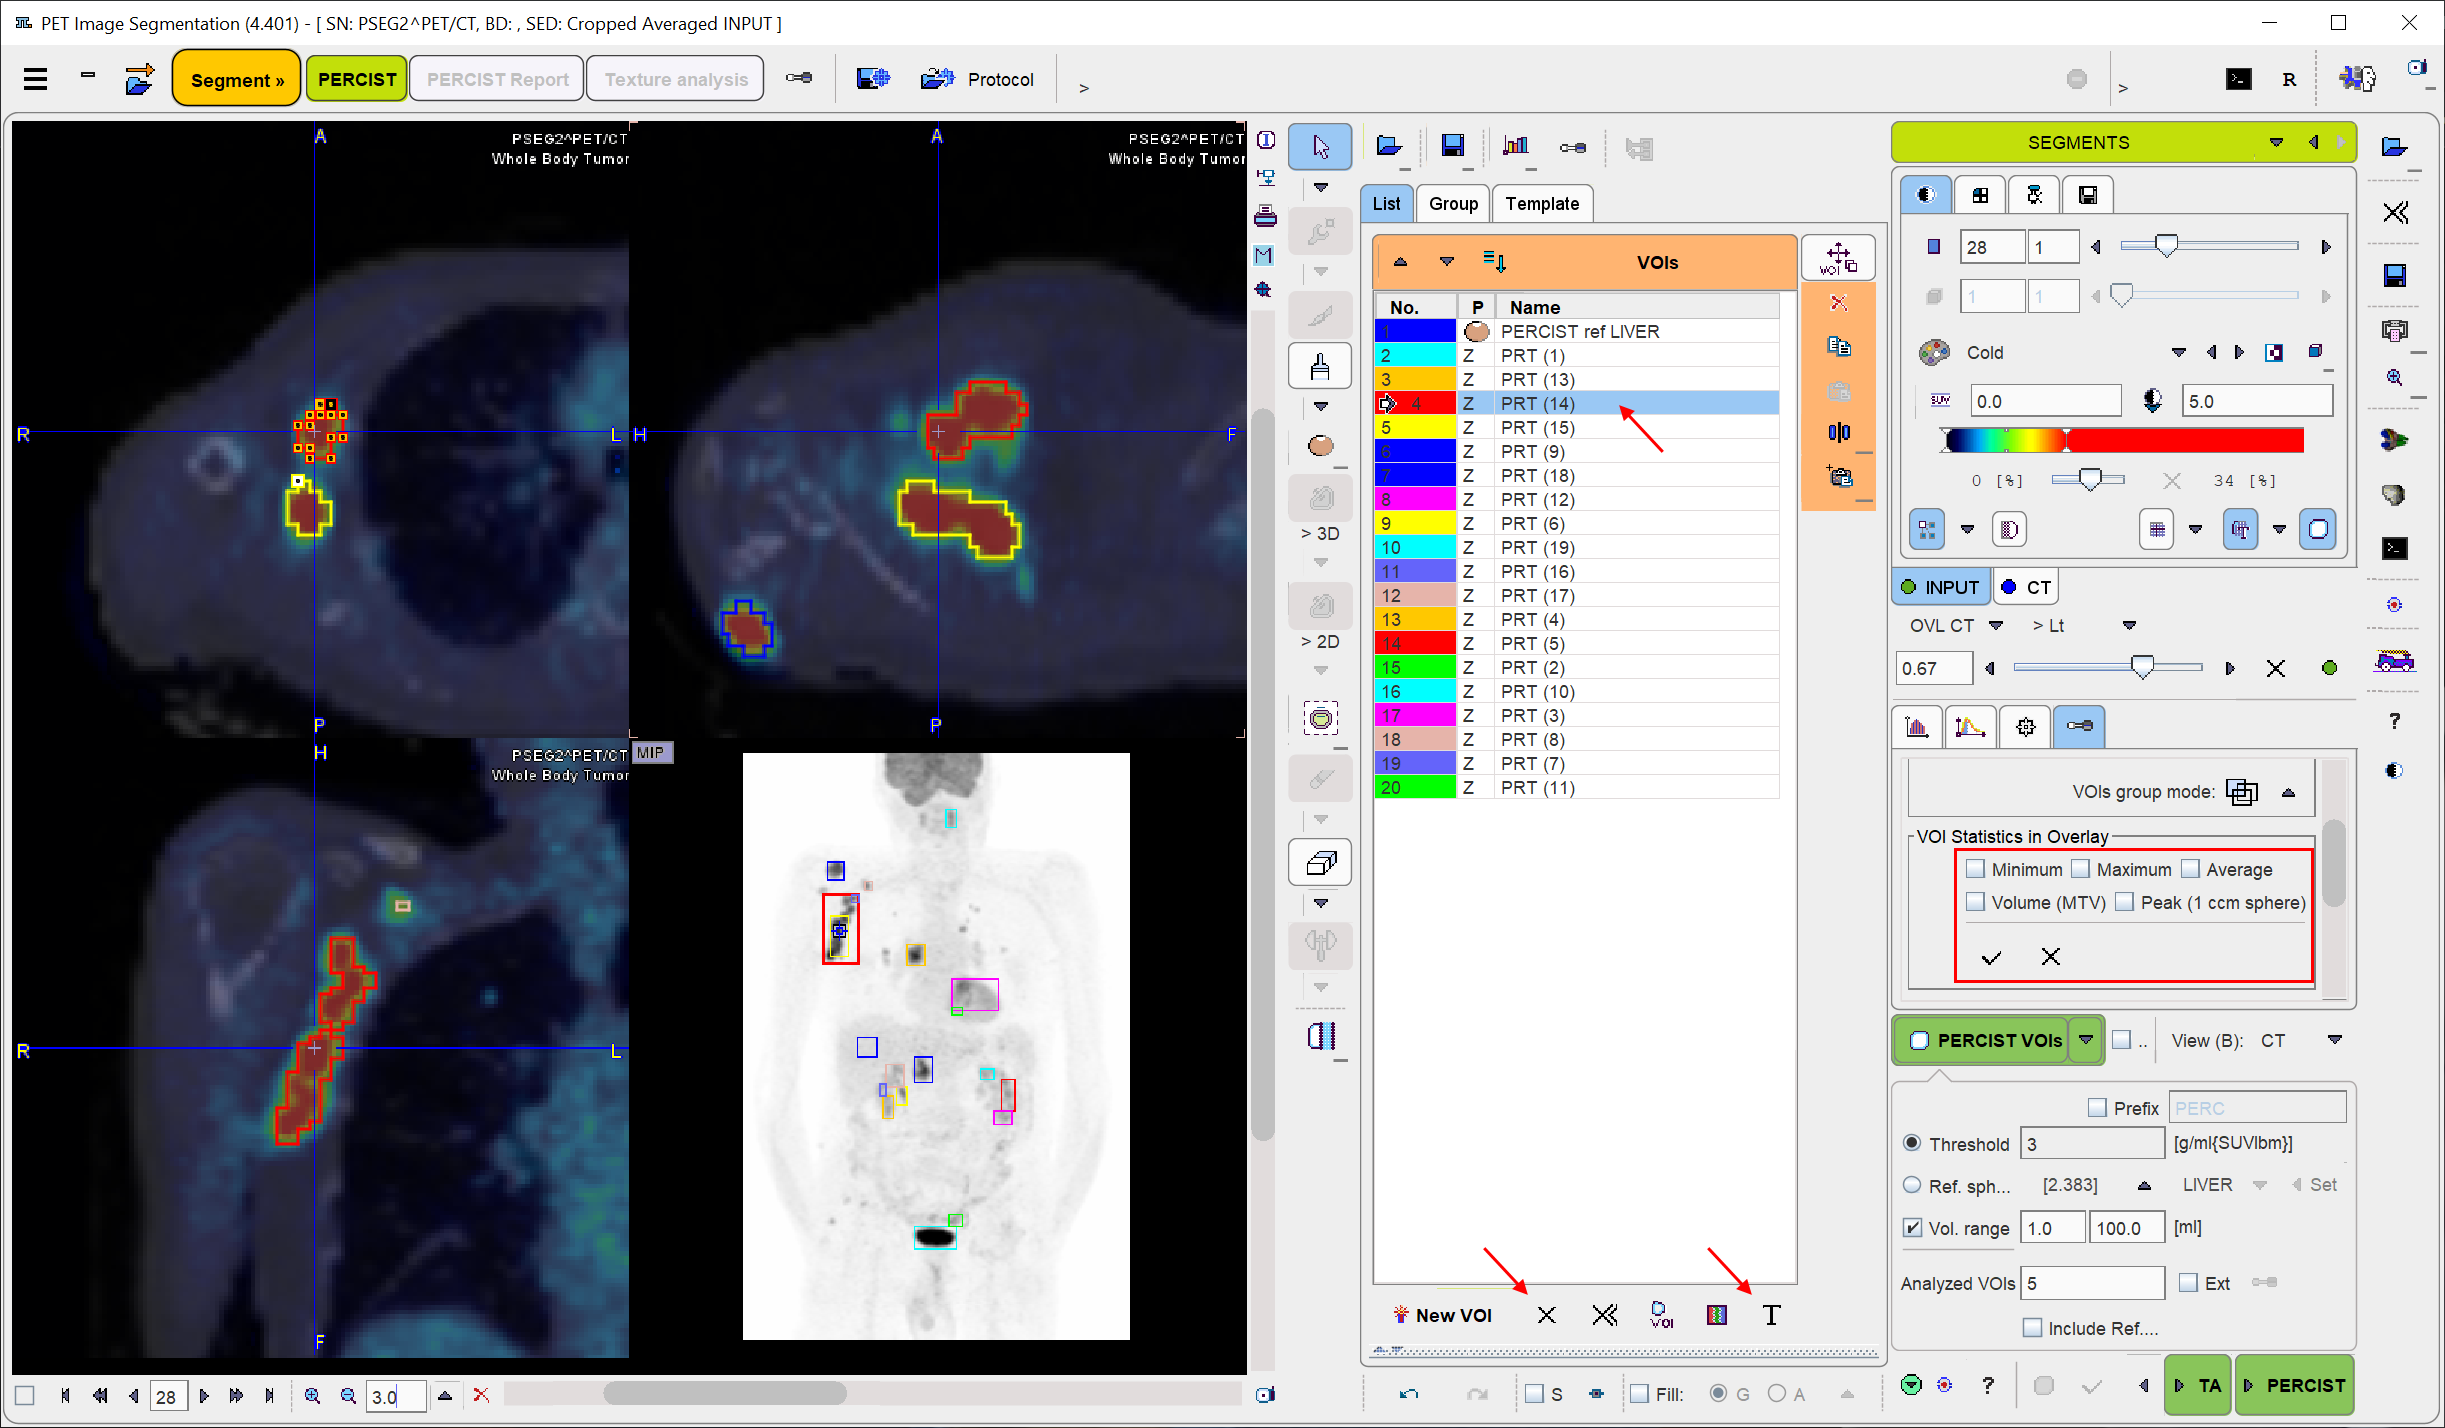The height and width of the screenshot is (1428, 2445).
Task: Enable the Volume (MTV) checkbox
Action: (x=1975, y=902)
